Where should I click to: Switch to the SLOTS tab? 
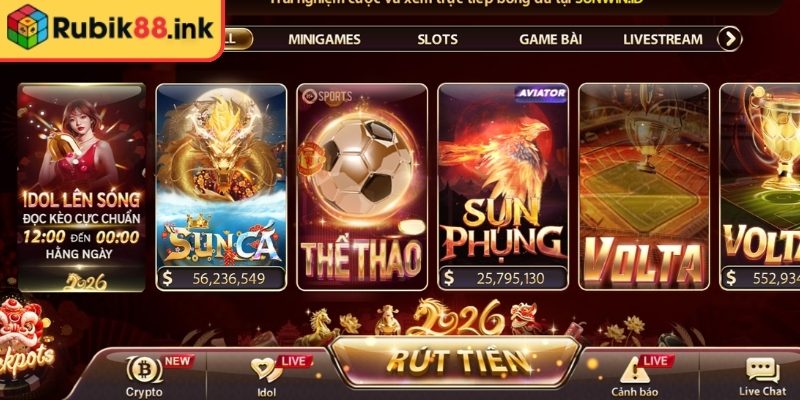437,39
